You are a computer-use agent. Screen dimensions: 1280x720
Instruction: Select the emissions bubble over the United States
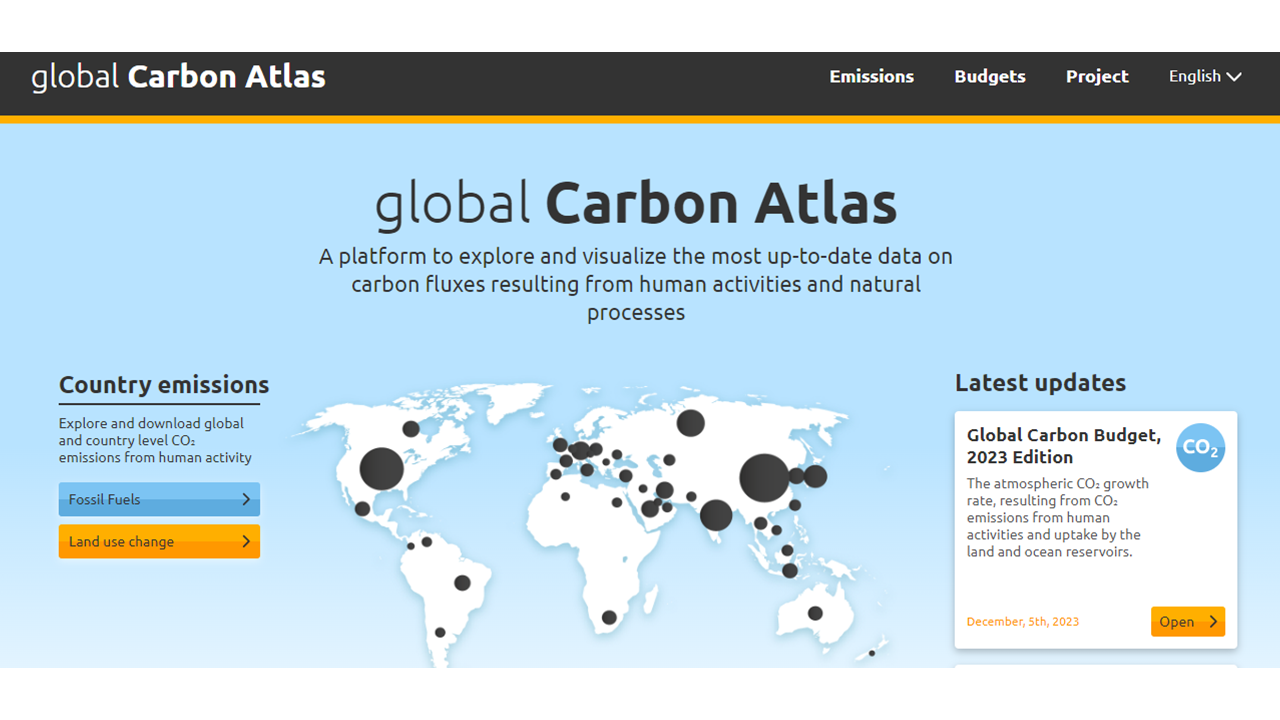pyautogui.click(x=381, y=468)
